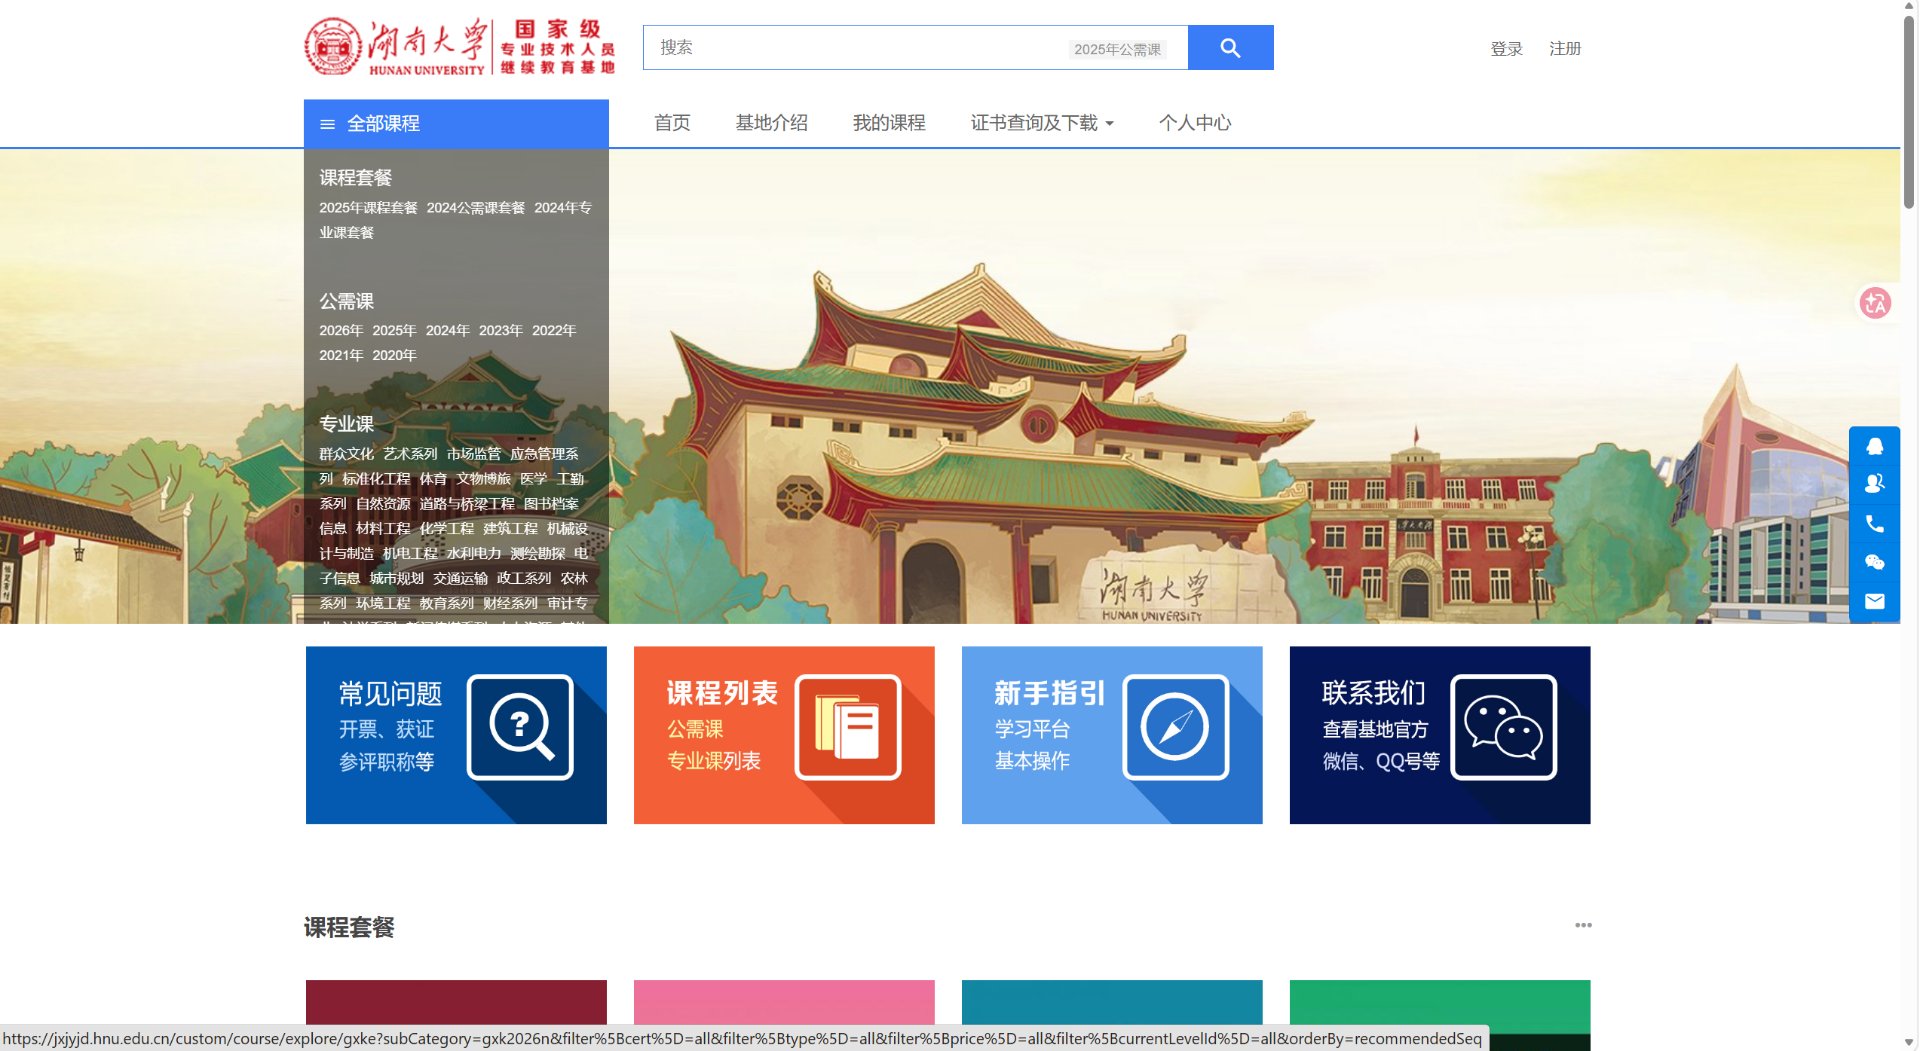Viewport: 1920px width, 1051px height.
Task: Select 2026年 under 公需课
Action: pyautogui.click(x=341, y=331)
